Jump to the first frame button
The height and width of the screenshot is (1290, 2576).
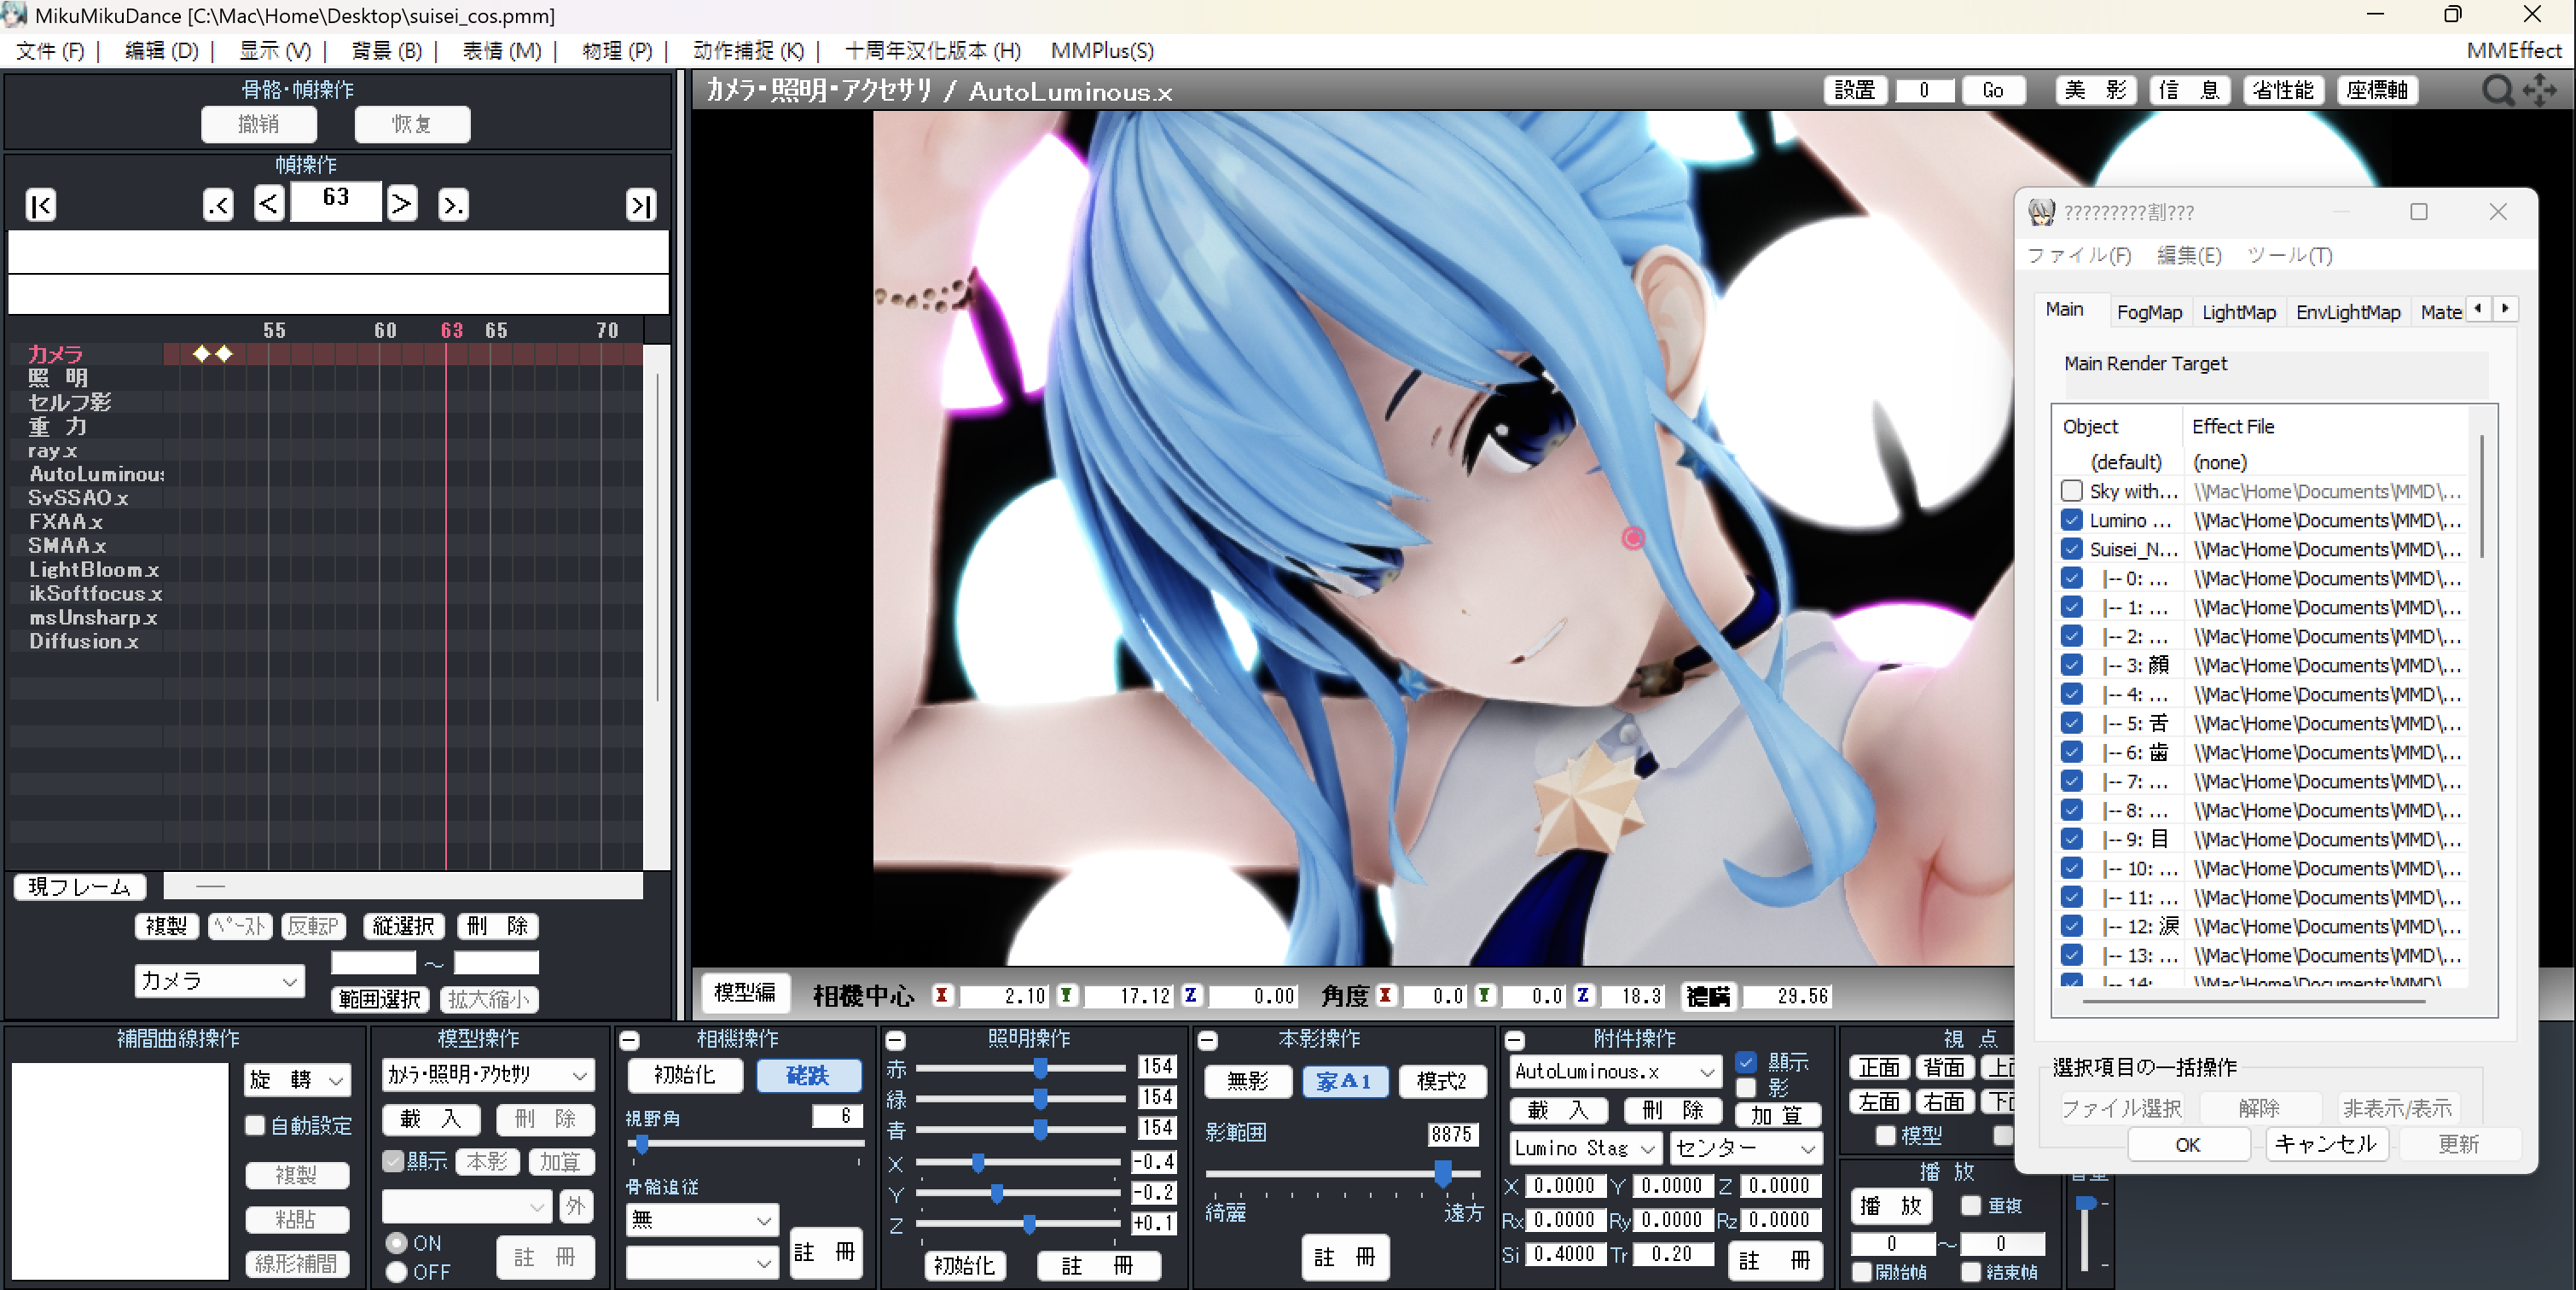(40, 205)
